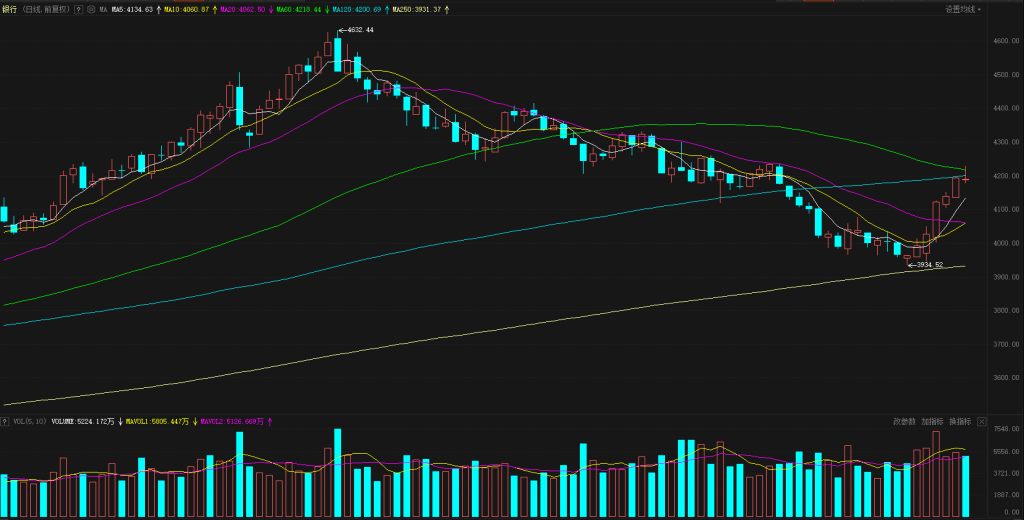
Task: Click the 4632.44 high price marker
Action: tap(358, 30)
